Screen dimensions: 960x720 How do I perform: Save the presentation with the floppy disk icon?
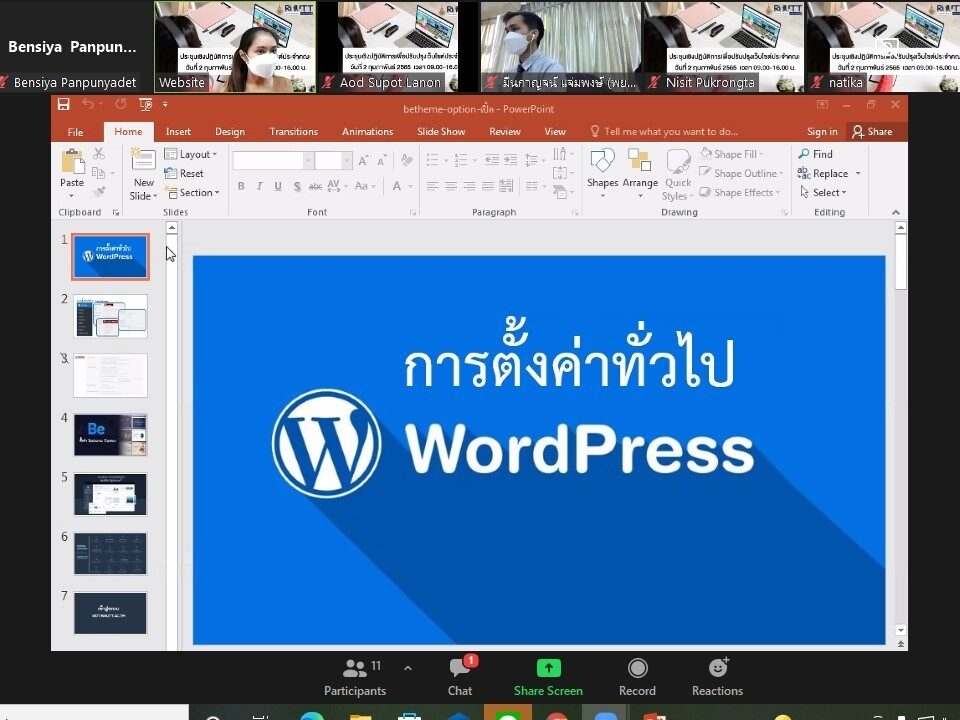click(64, 105)
